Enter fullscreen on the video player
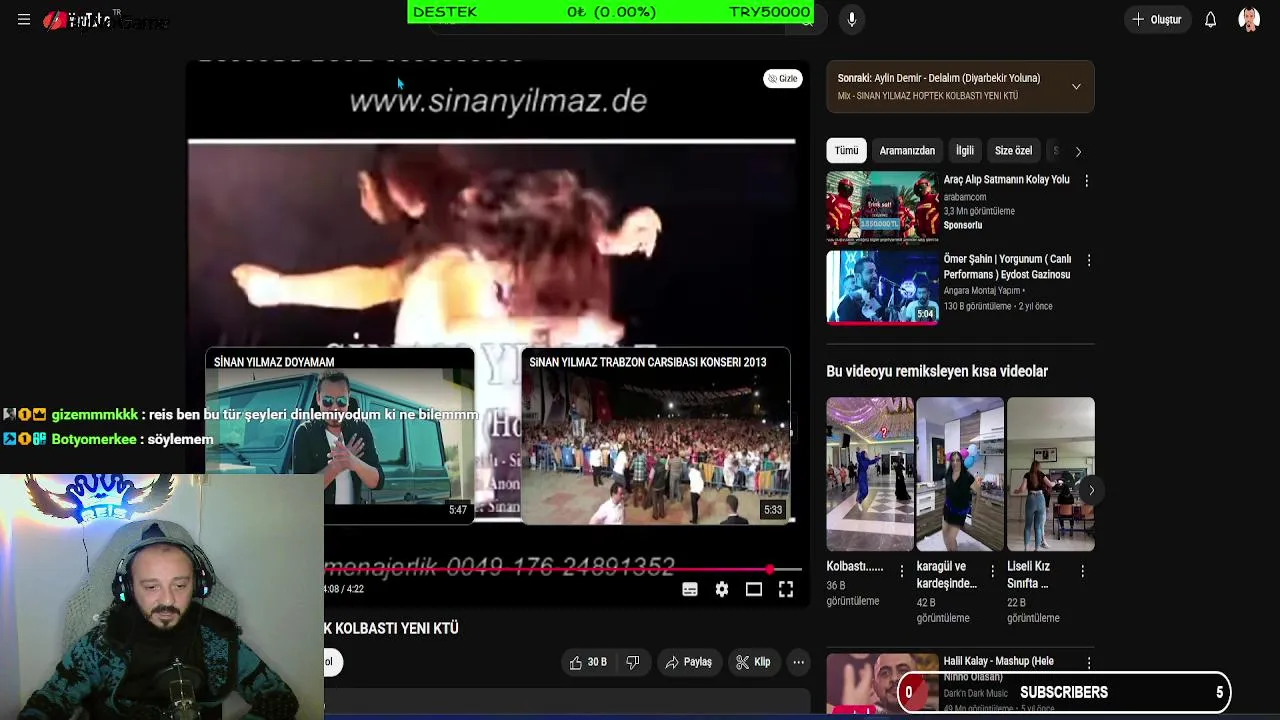The width and height of the screenshot is (1280, 720). (786, 590)
